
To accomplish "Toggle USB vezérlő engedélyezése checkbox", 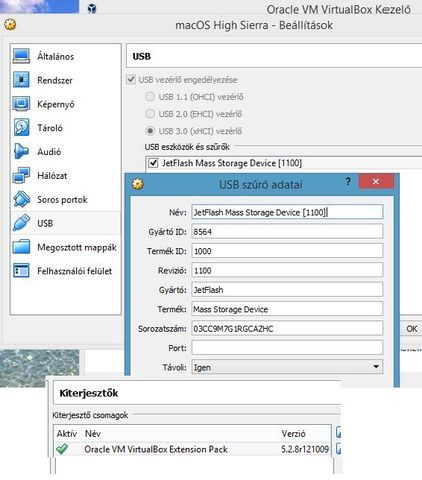I will tap(131, 80).
